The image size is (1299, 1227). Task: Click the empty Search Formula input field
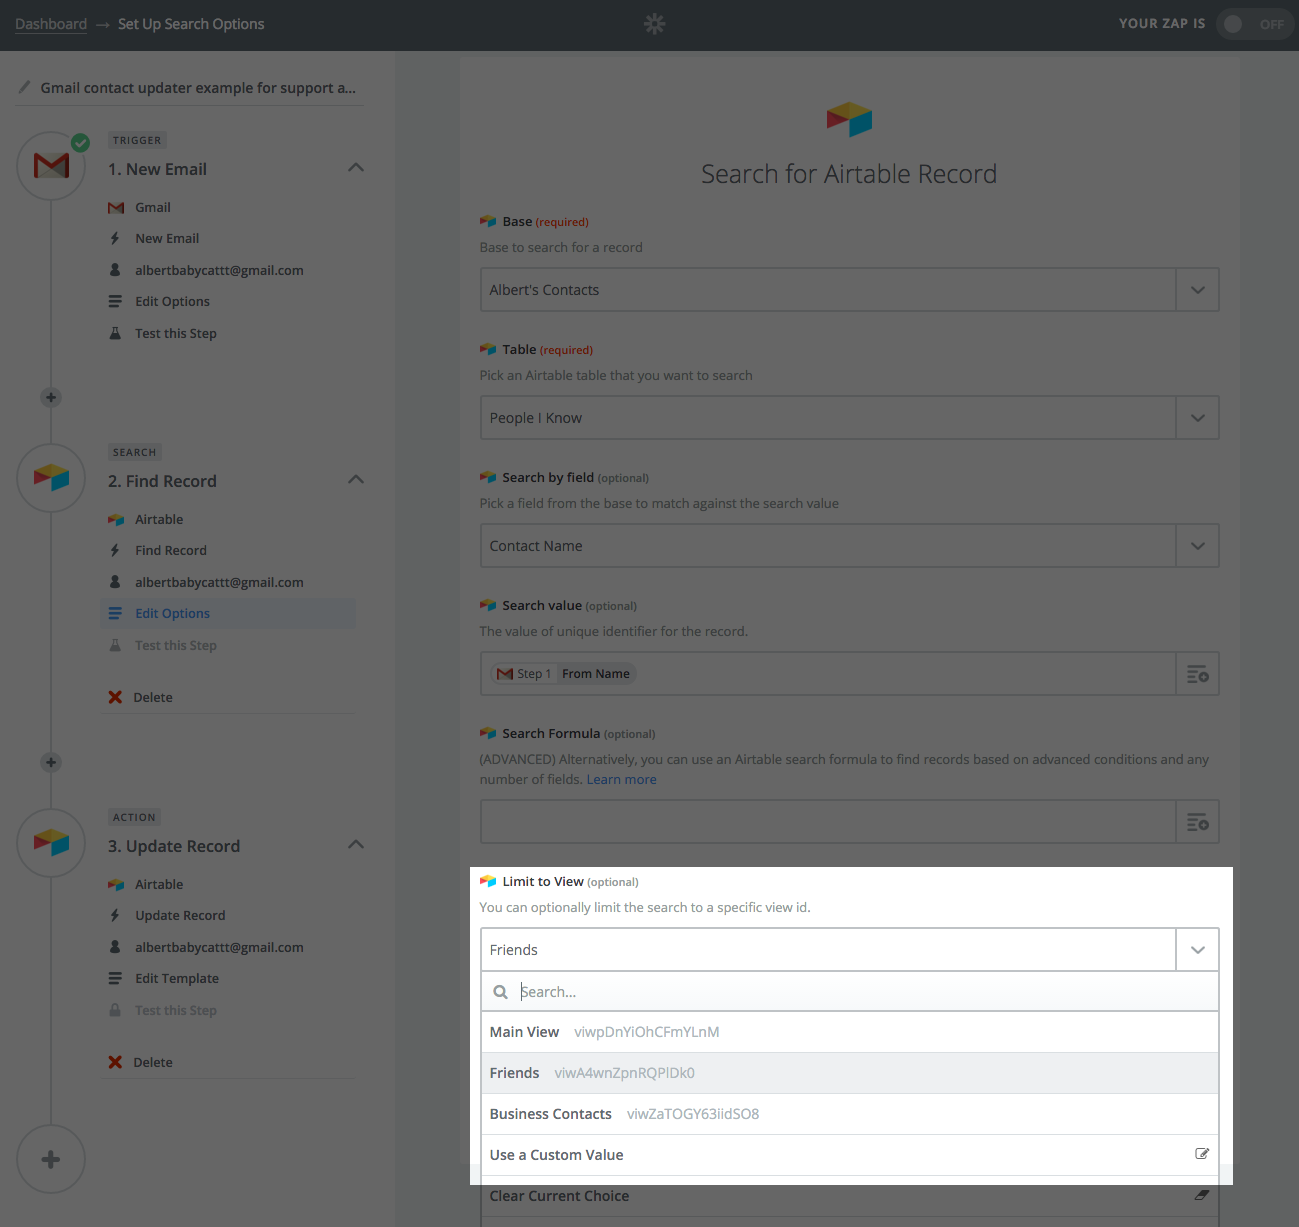[828, 822]
